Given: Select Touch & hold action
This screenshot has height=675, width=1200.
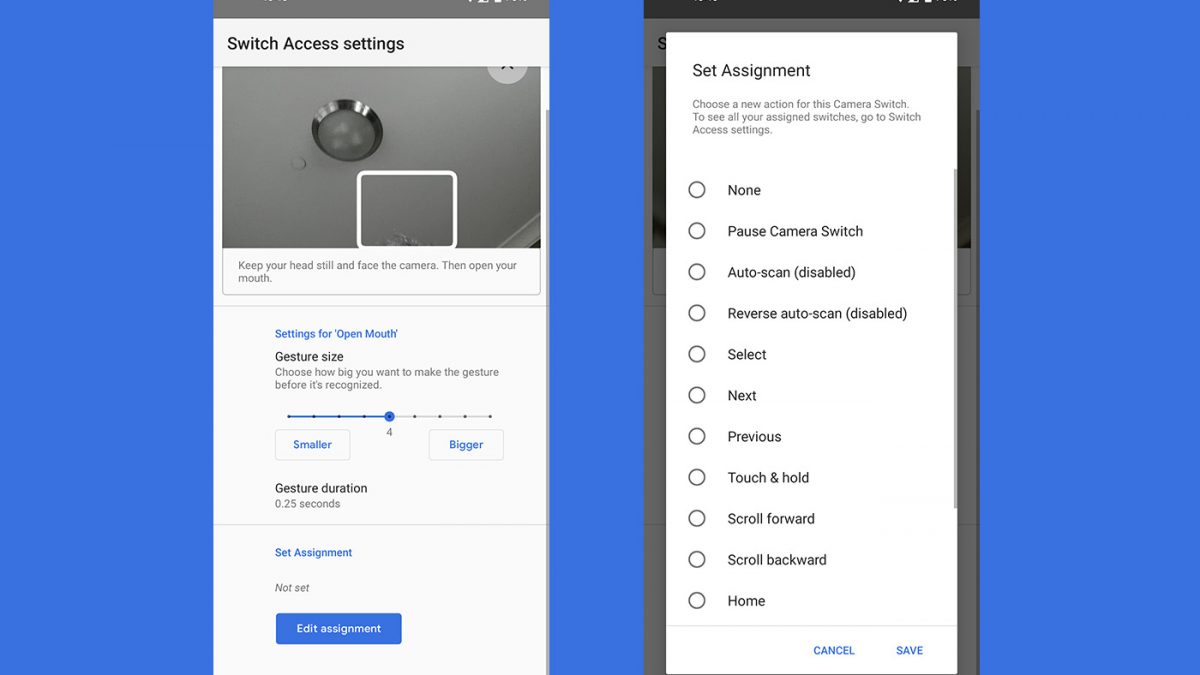Looking at the screenshot, I should 697,477.
